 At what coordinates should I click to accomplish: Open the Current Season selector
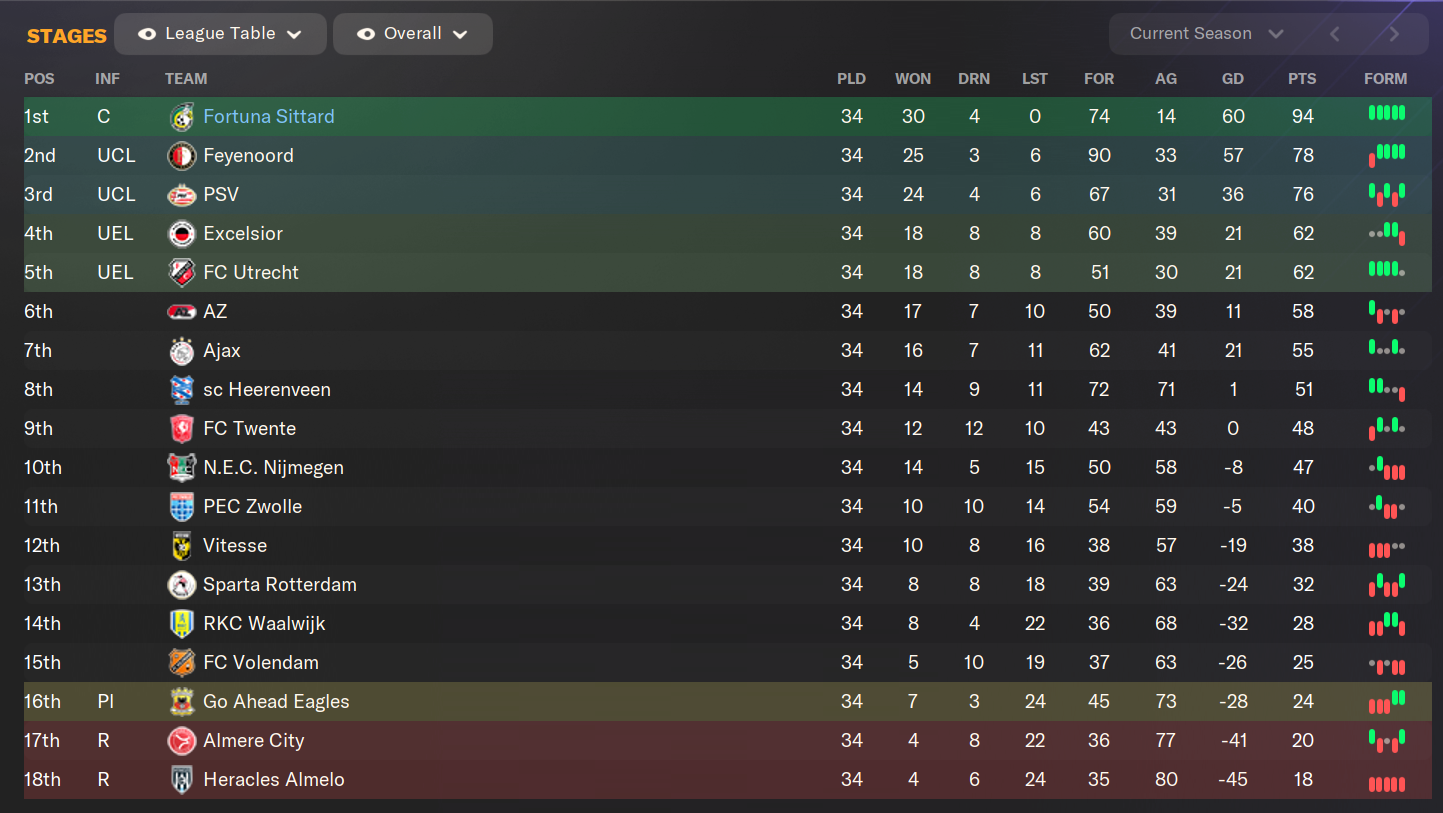coord(1206,34)
